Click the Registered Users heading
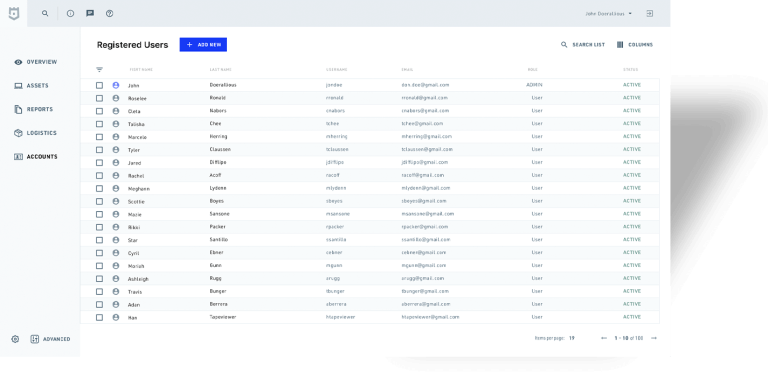 [x=132, y=45]
